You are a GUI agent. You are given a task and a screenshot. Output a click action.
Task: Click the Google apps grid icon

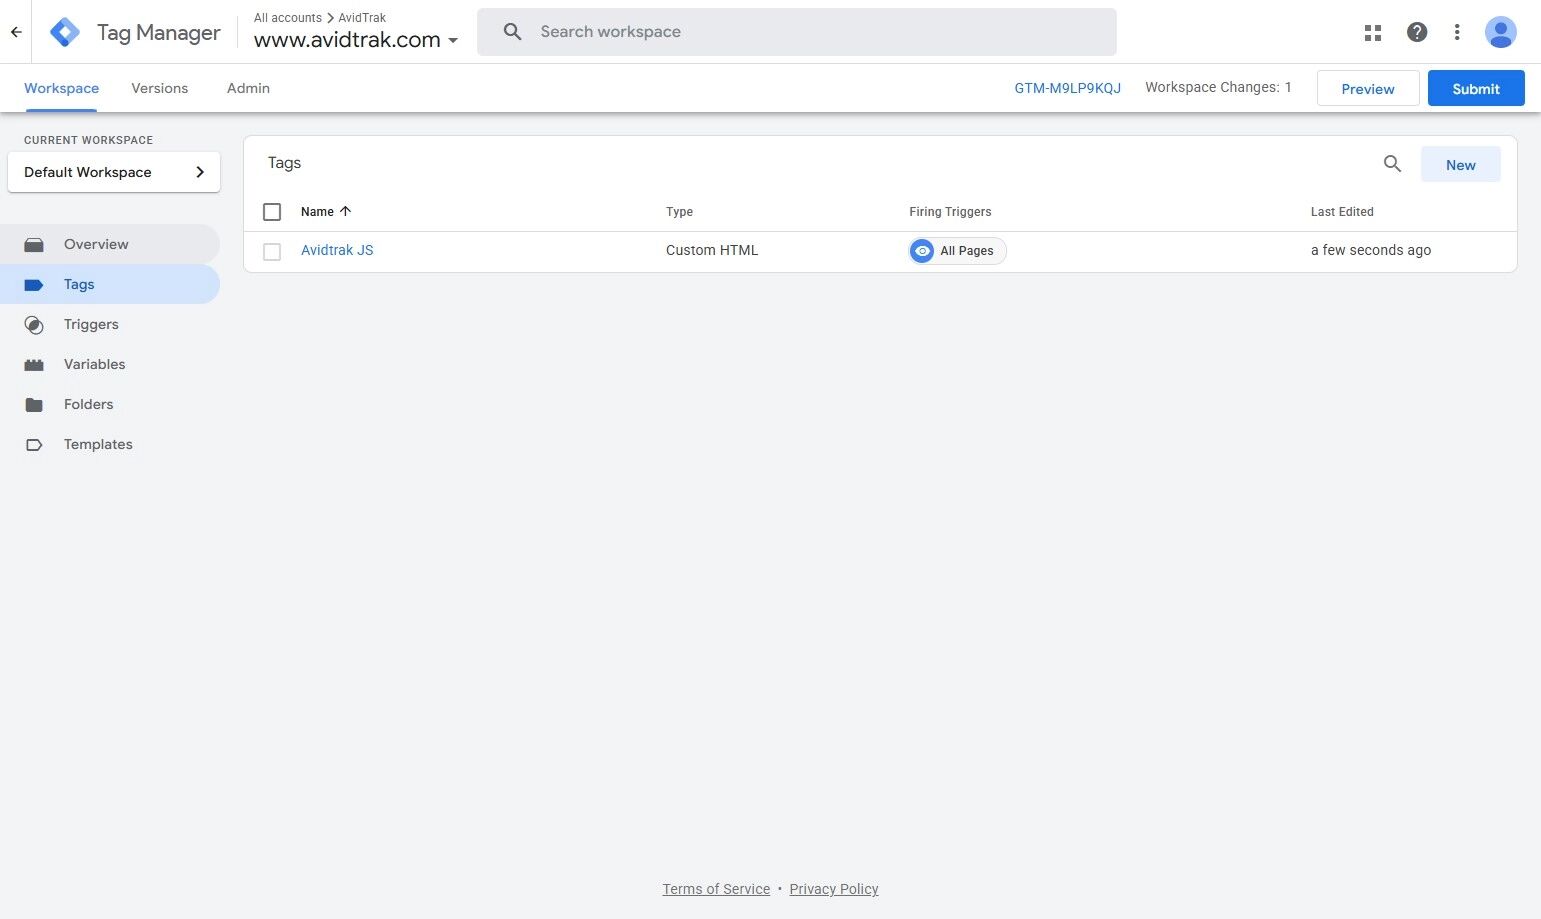click(x=1372, y=31)
